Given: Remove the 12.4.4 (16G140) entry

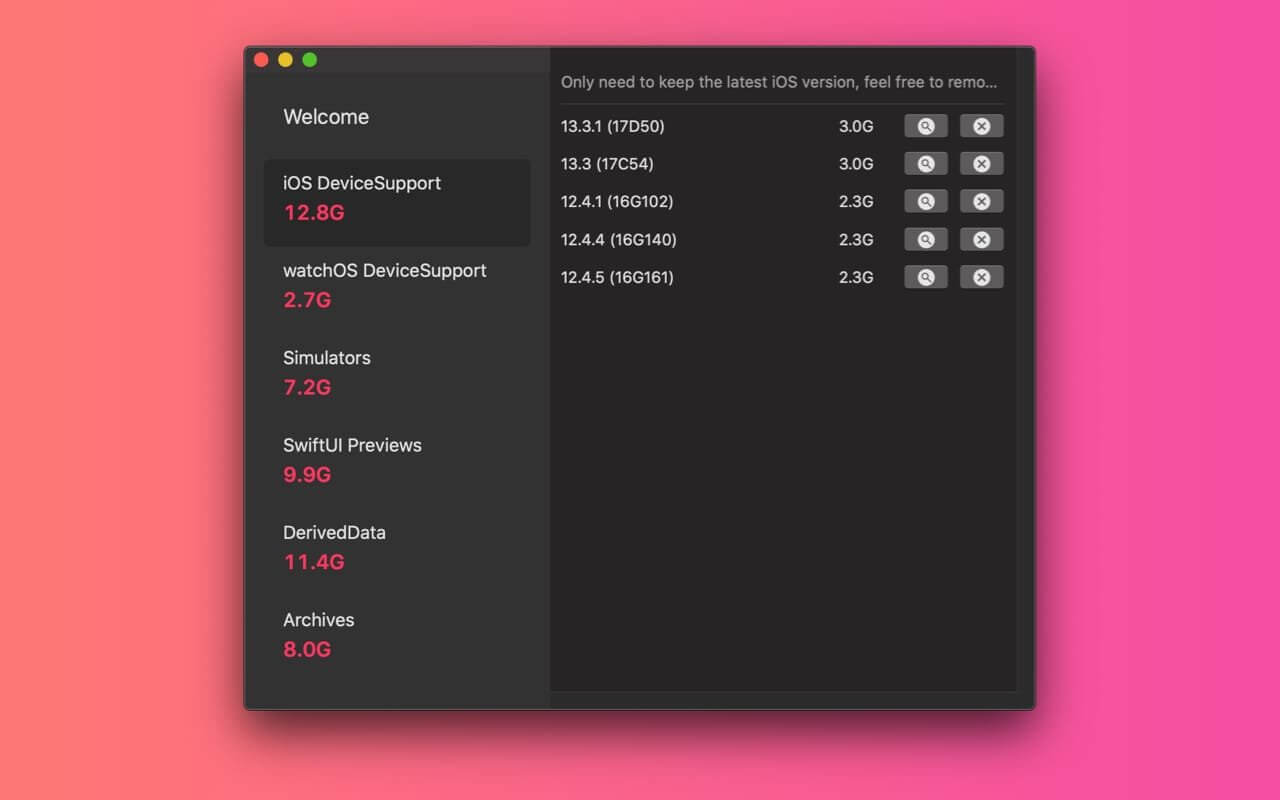Looking at the screenshot, I should pos(982,240).
